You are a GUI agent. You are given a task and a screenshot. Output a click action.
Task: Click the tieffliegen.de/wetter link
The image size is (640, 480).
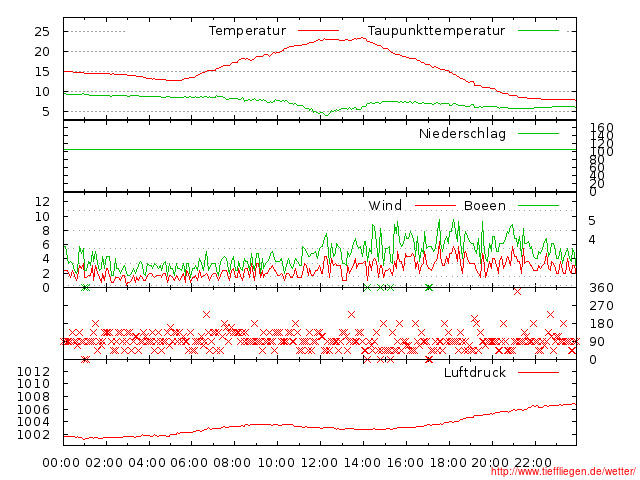[x=563, y=471]
